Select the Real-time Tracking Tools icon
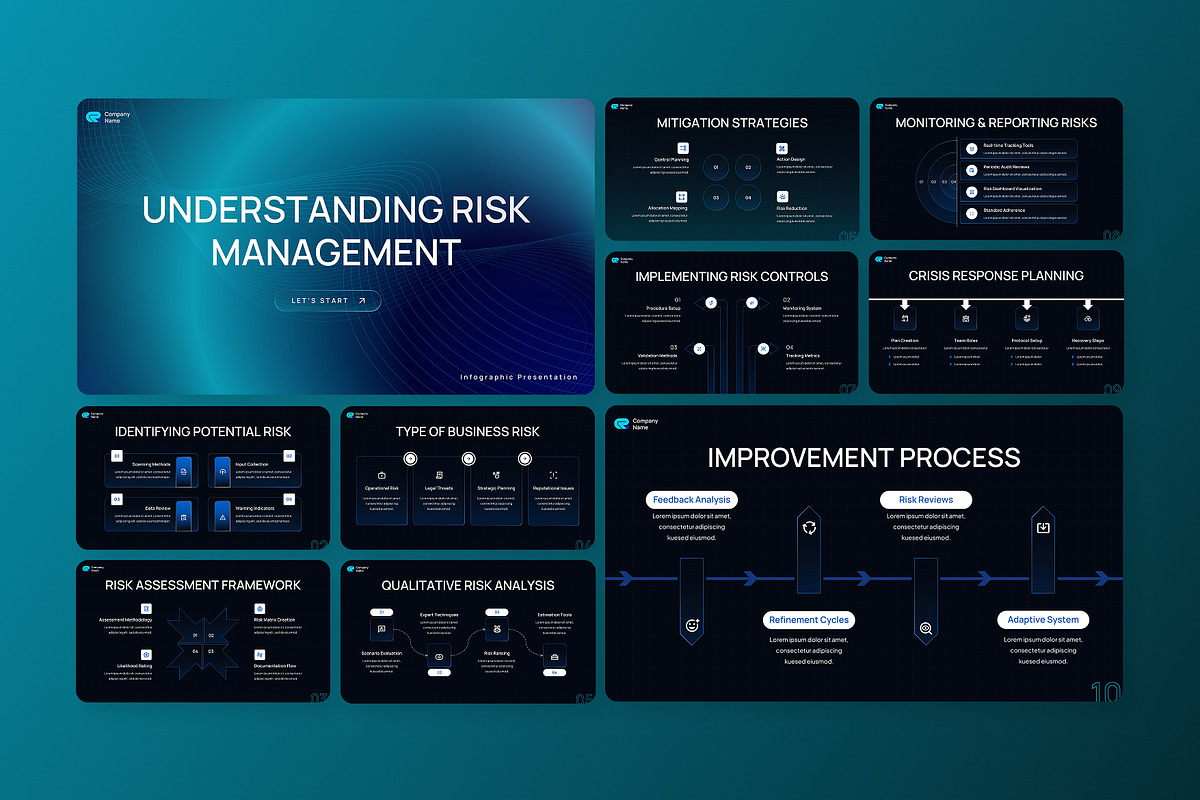 (971, 148)
